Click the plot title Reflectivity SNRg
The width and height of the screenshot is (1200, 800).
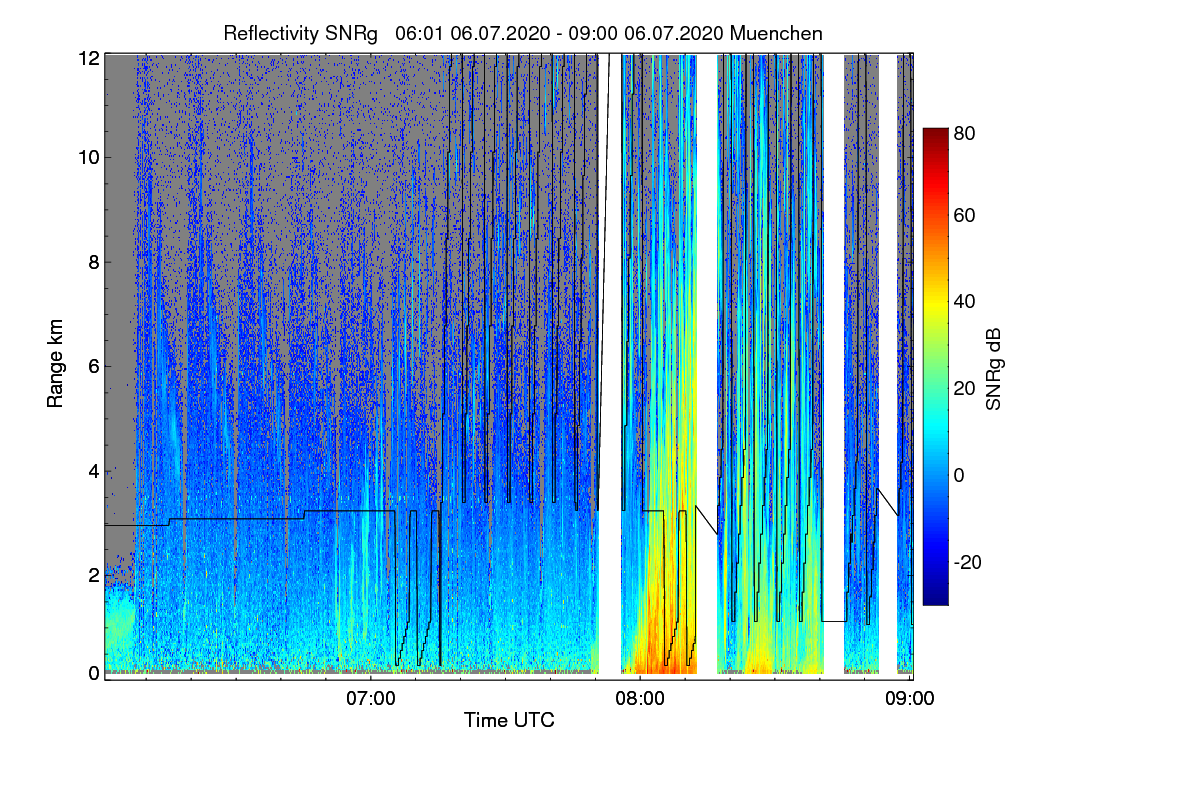point(301,33)
